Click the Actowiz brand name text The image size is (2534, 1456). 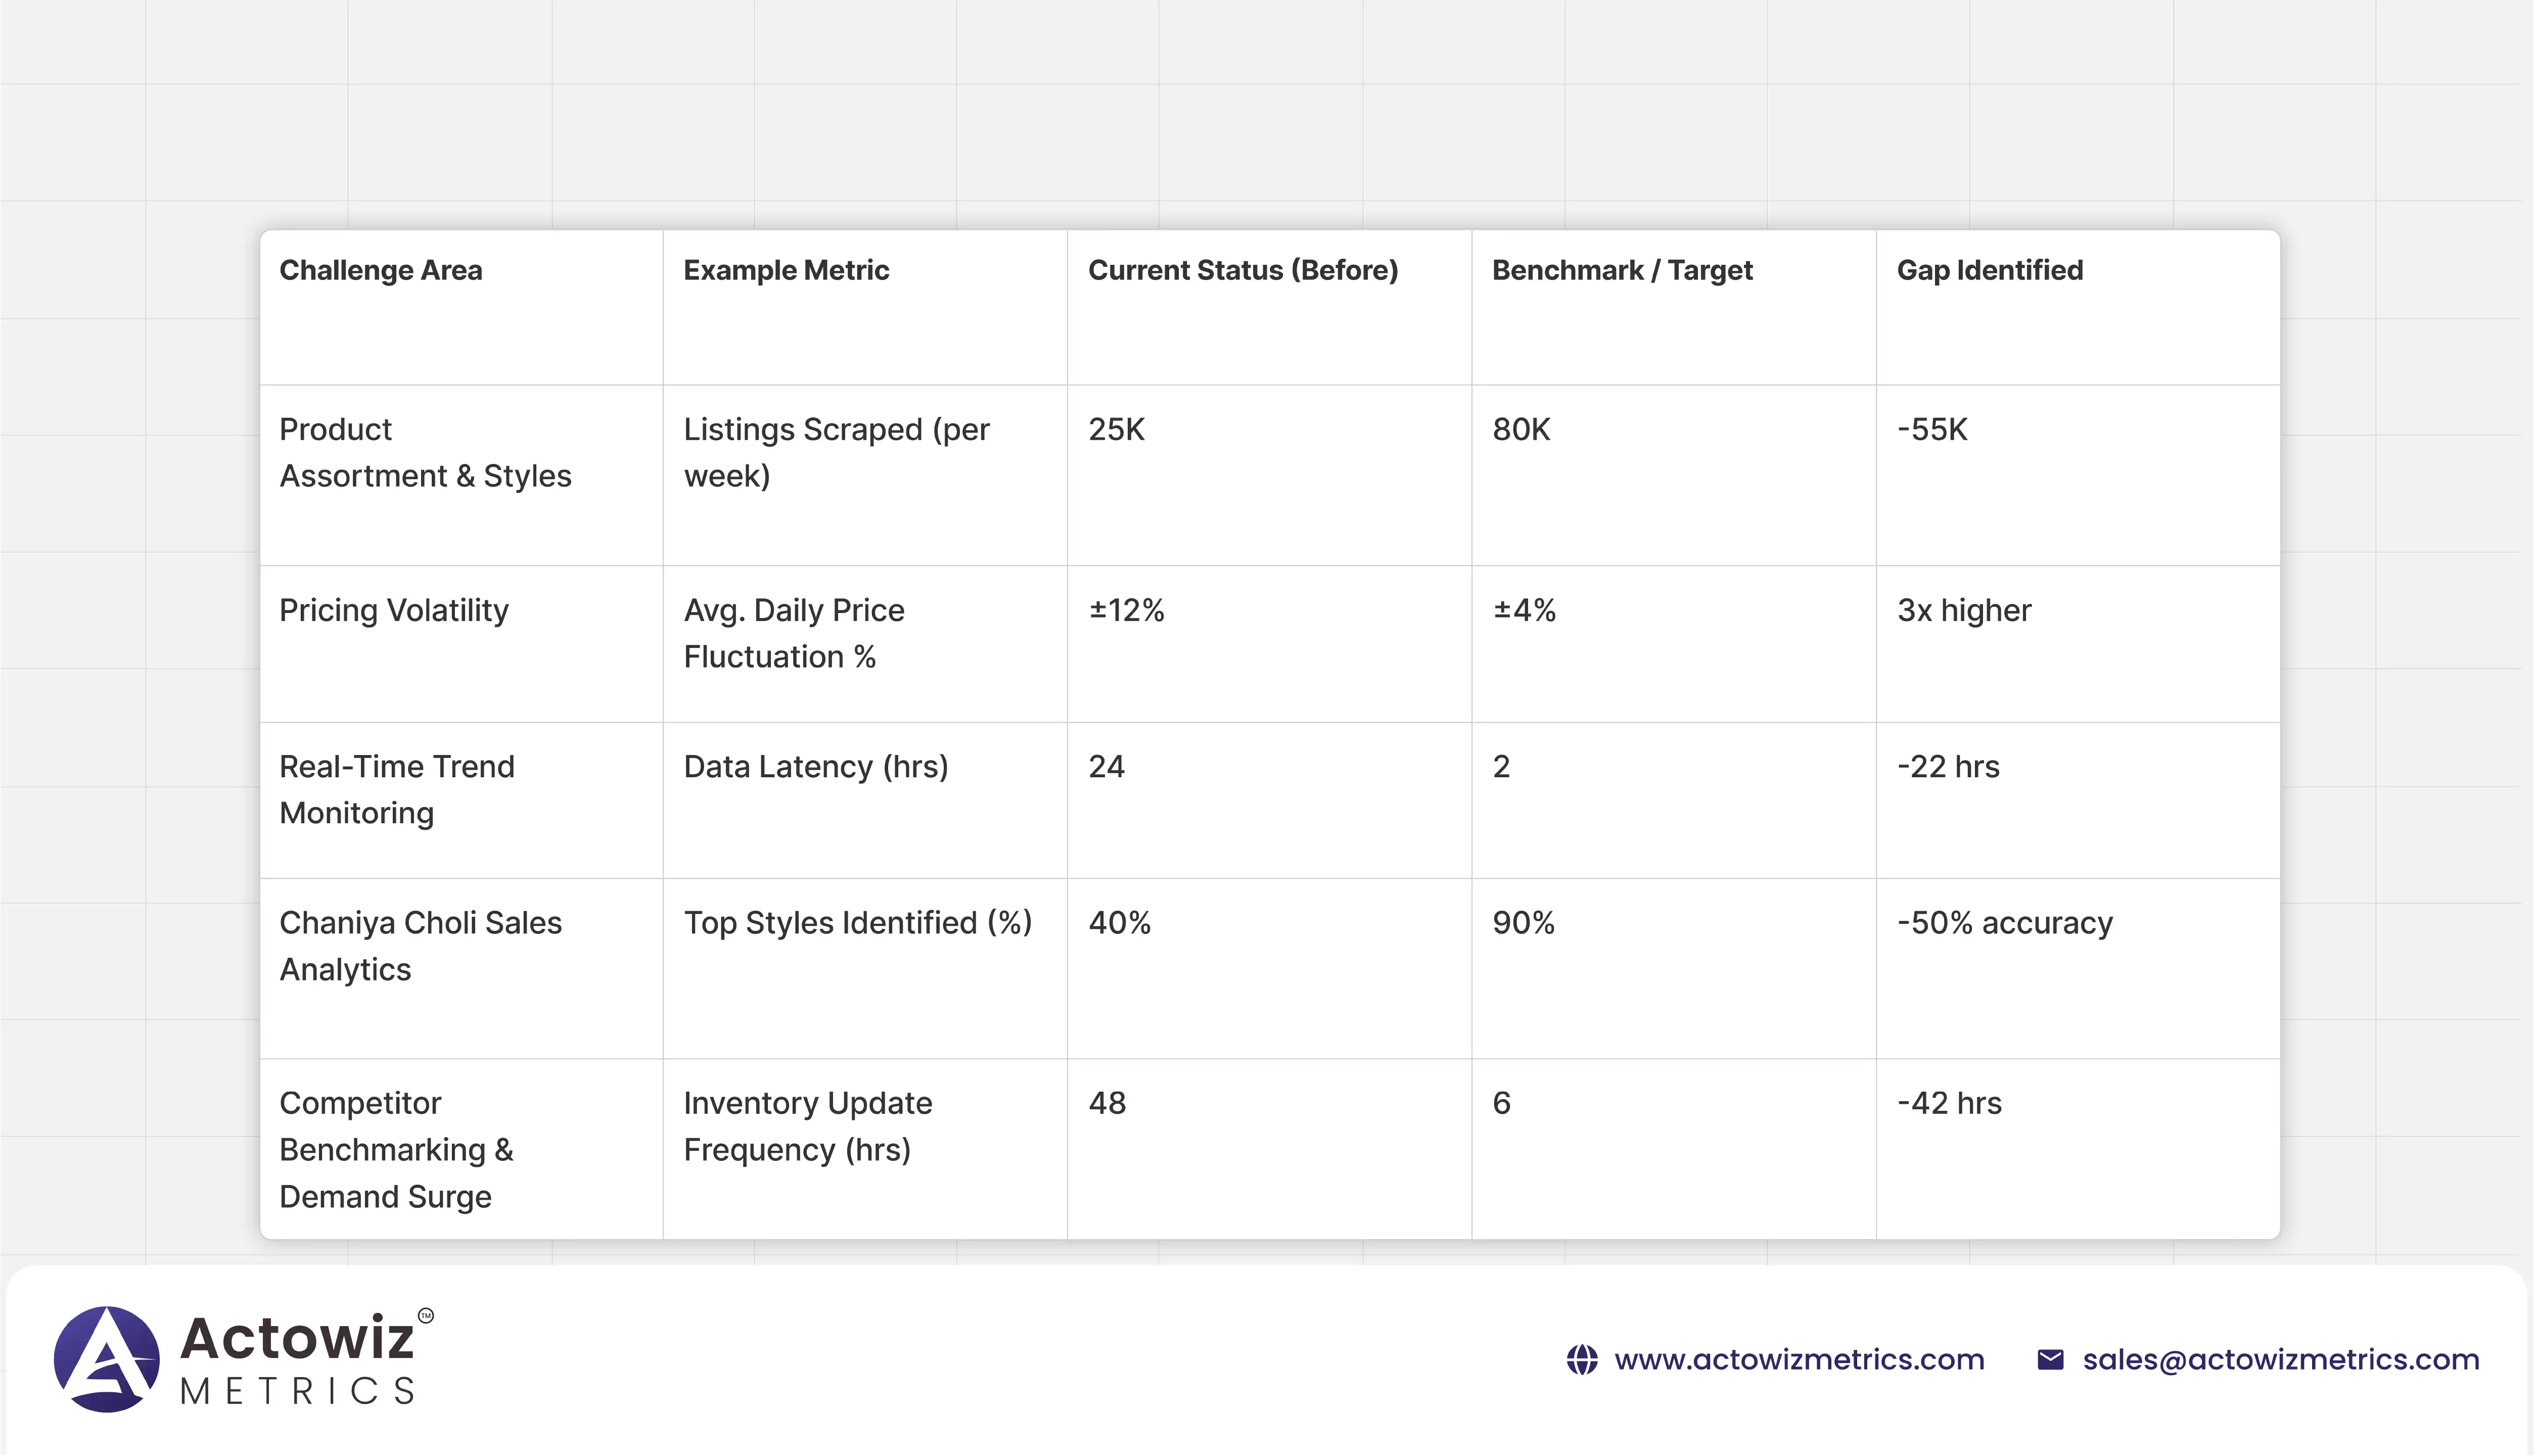[x=296, y=1338]
